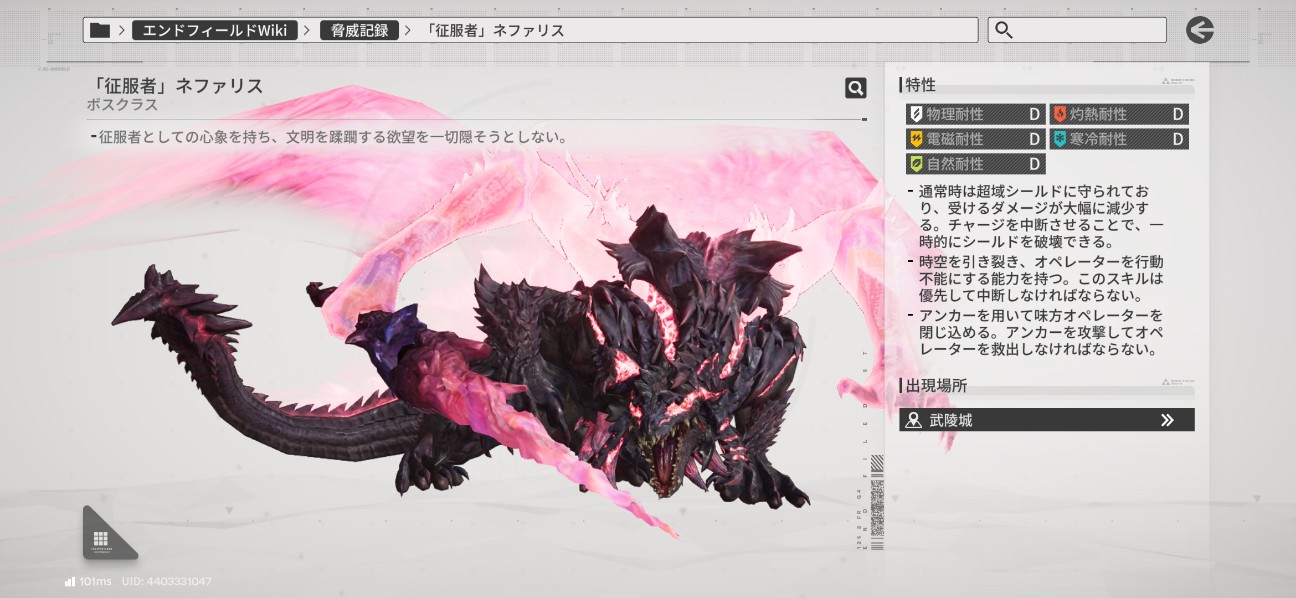Click the 物理耐性 resistance icon
This screenshot has height=598, width=1296.
pos(915,114)
